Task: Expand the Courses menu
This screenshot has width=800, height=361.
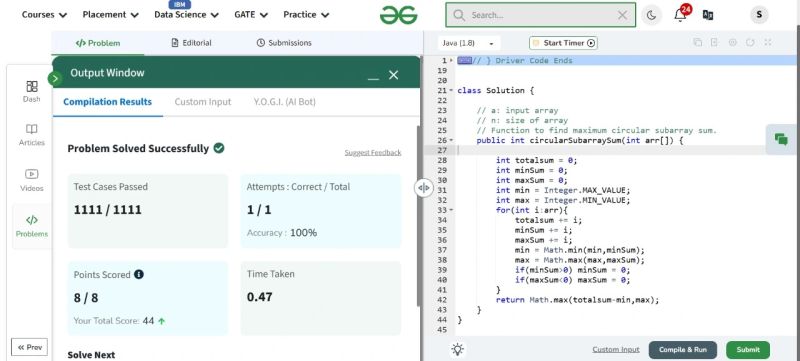Action: point(44,15)
